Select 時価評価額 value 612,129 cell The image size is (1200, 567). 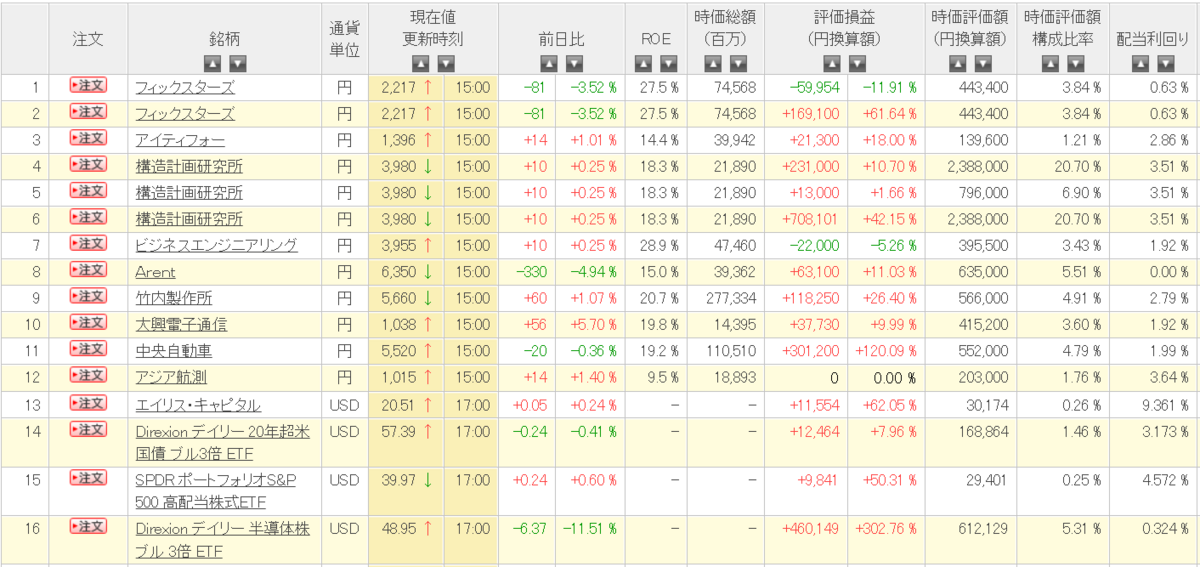[x=970, y=539]
